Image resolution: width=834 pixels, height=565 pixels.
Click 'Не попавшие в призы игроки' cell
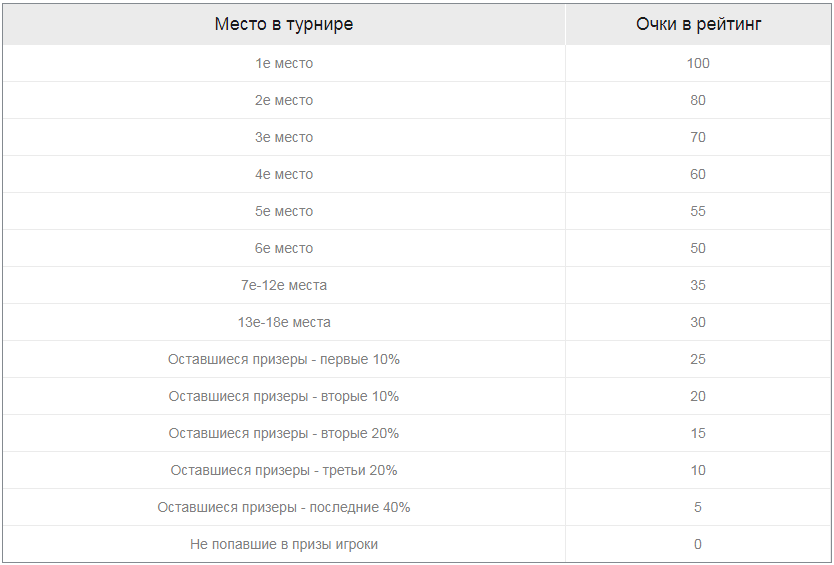(x=284, y=544)
